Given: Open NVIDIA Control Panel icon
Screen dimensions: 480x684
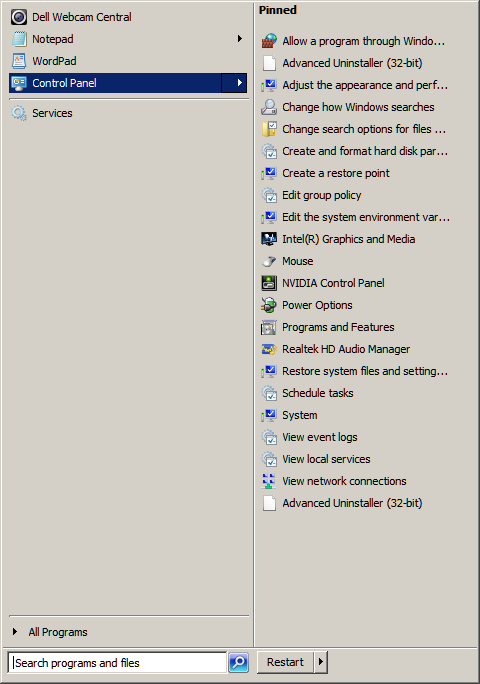Looking at the screenshot, I should point(269,283).
